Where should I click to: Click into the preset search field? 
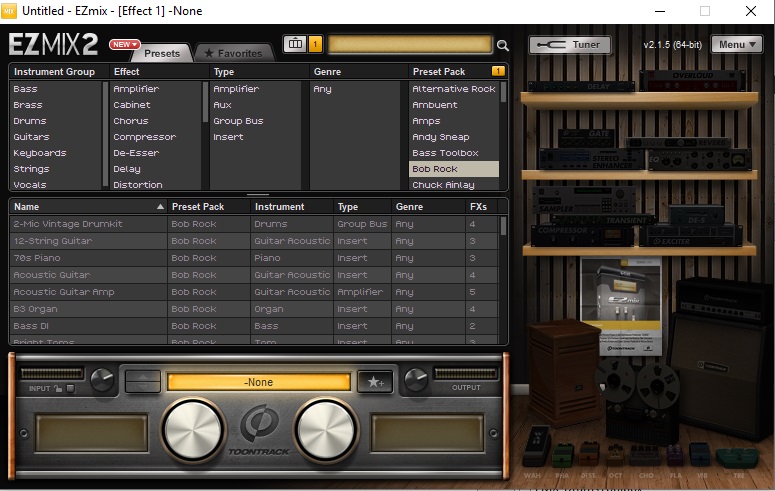pos(410,45)
